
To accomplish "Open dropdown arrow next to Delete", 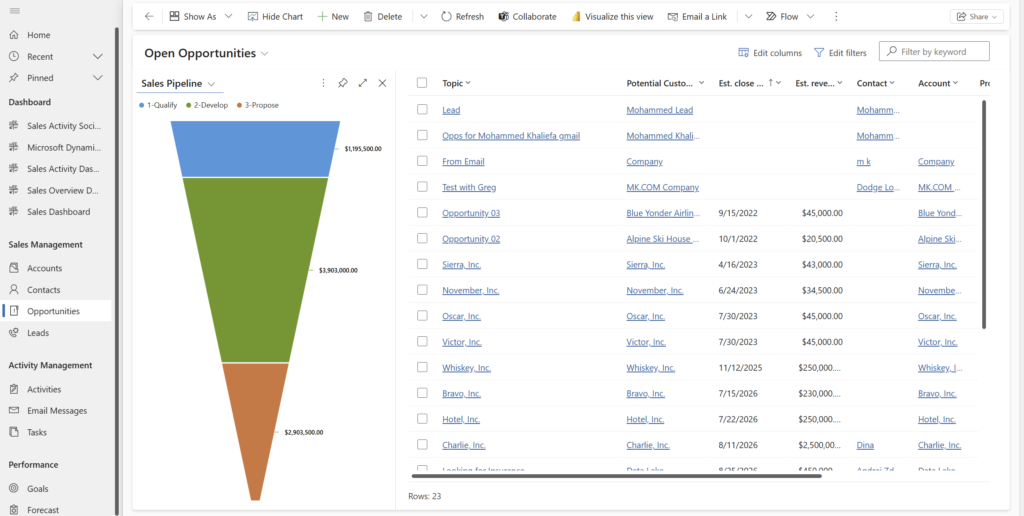I will (x=424, y=16).
